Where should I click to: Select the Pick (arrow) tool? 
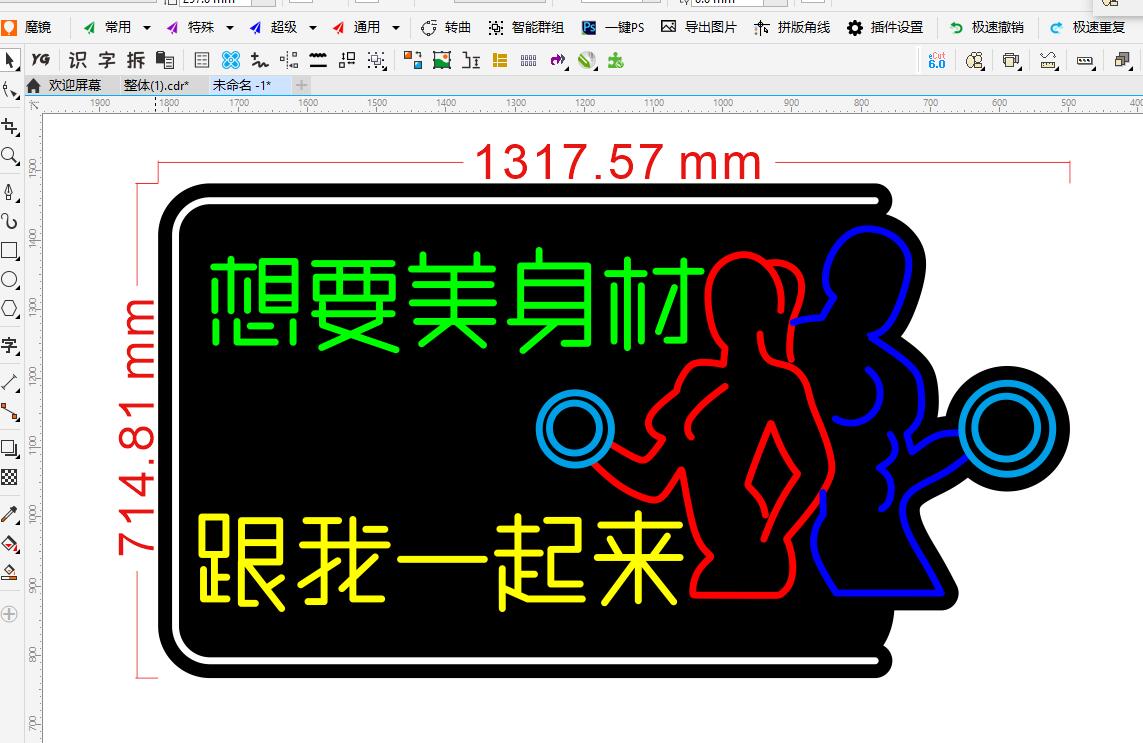click(x=9, y=60)
